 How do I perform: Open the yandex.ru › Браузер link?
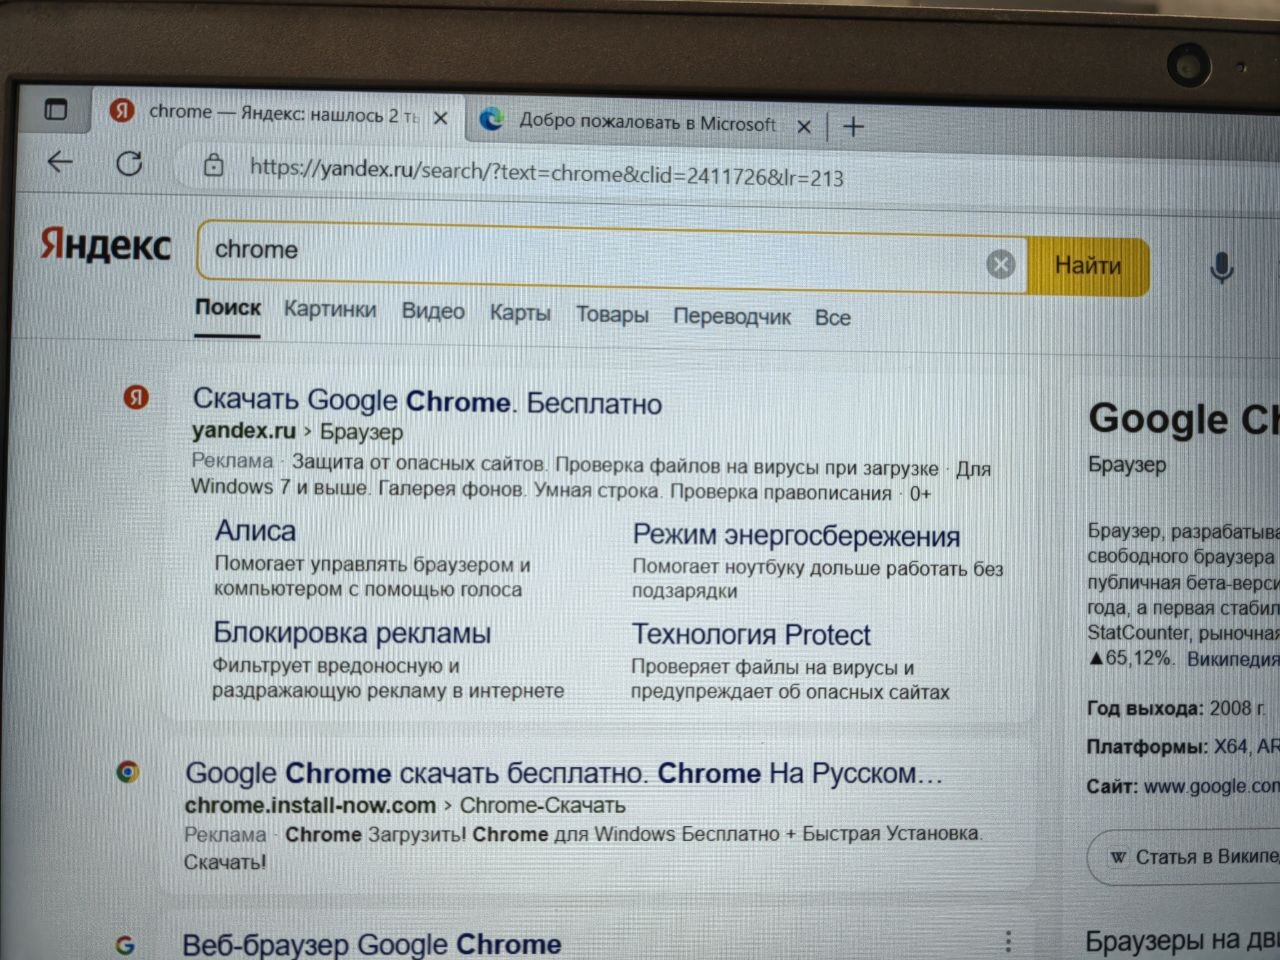point(297,432)
